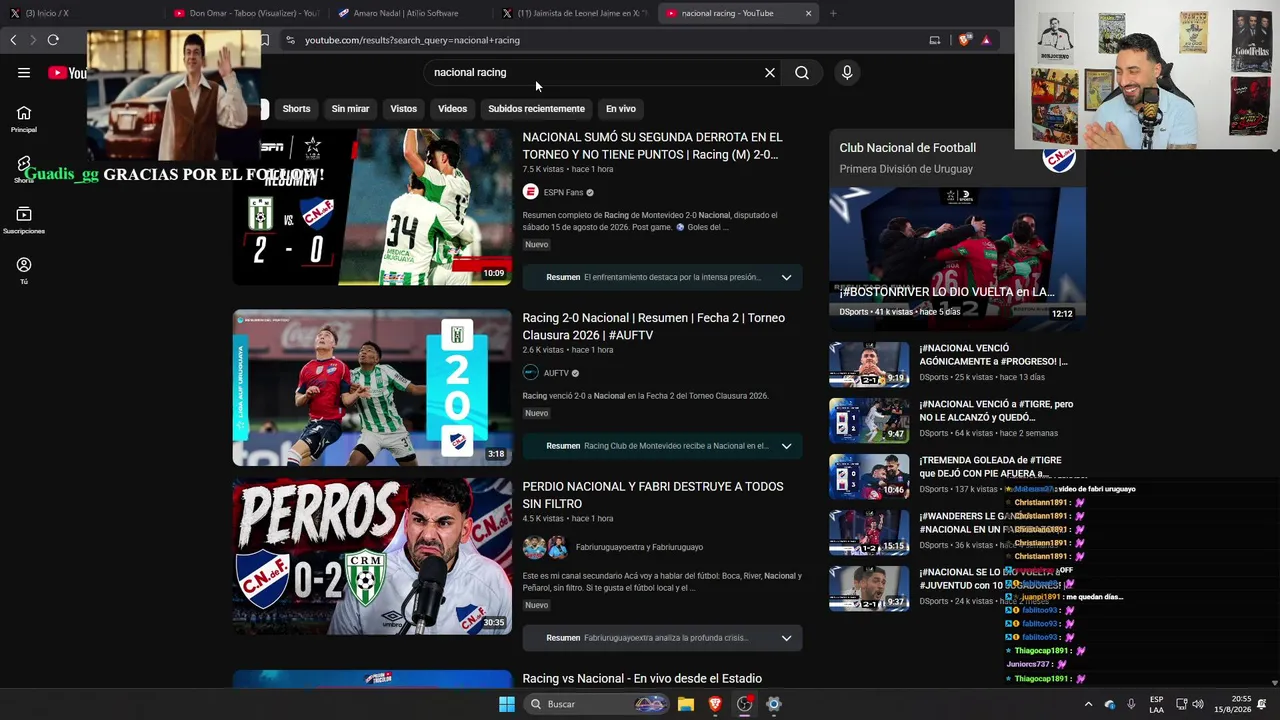Screen dimensions: 1280x720
Task: Click the YouTube search text field
Action: pyautogui.click(x=595, y=72)
